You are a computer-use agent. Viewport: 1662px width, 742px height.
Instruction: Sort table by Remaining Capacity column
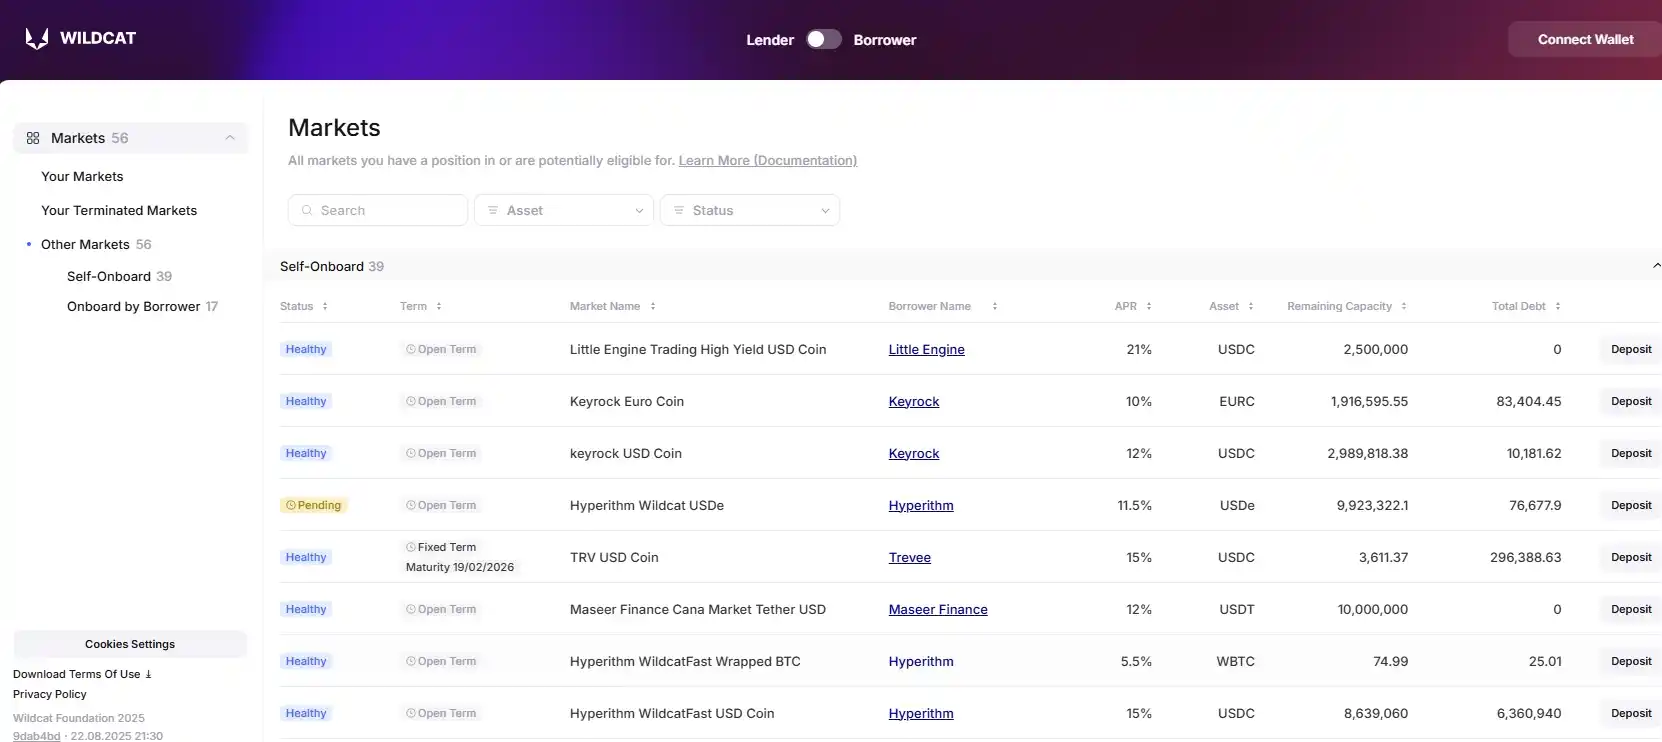coord(1404,306)
